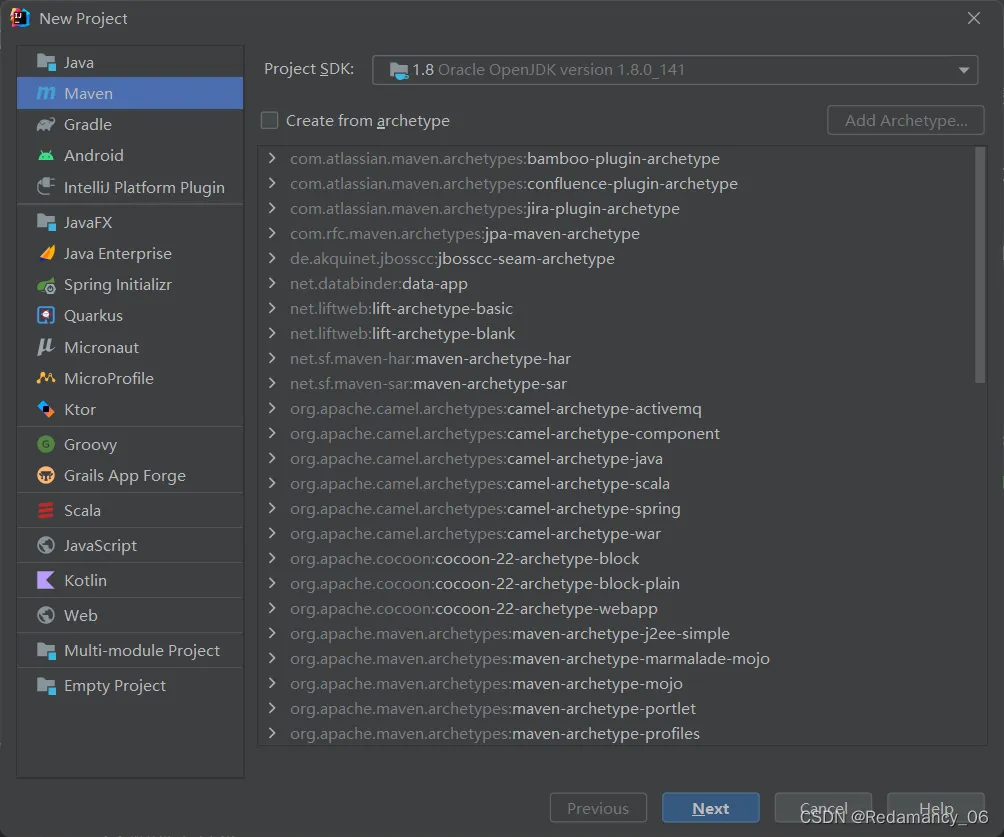Click the Quarkus icon
The width and height of the screenshot is (1004, 837).
point(46,316)
